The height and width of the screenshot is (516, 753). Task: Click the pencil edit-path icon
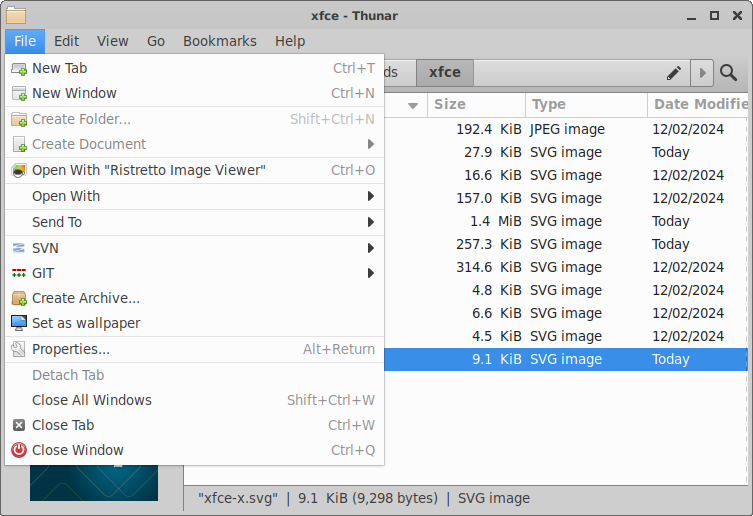[x=674, y=73]
